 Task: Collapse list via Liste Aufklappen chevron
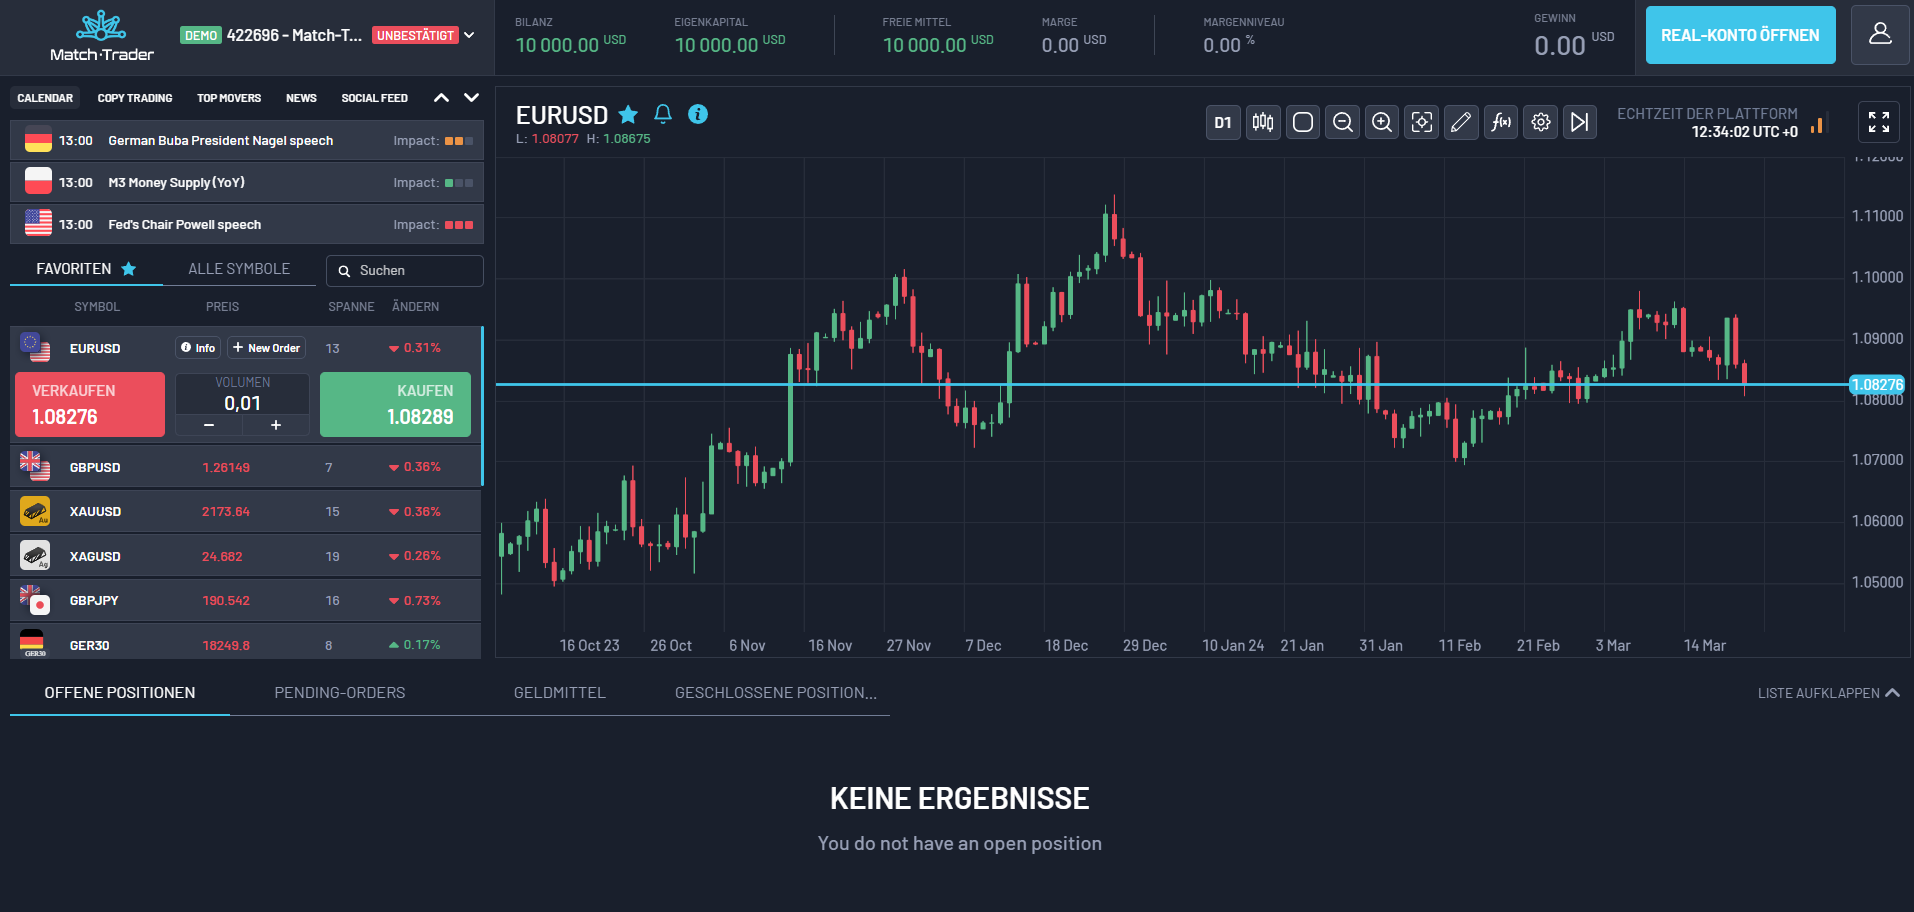1892,693
